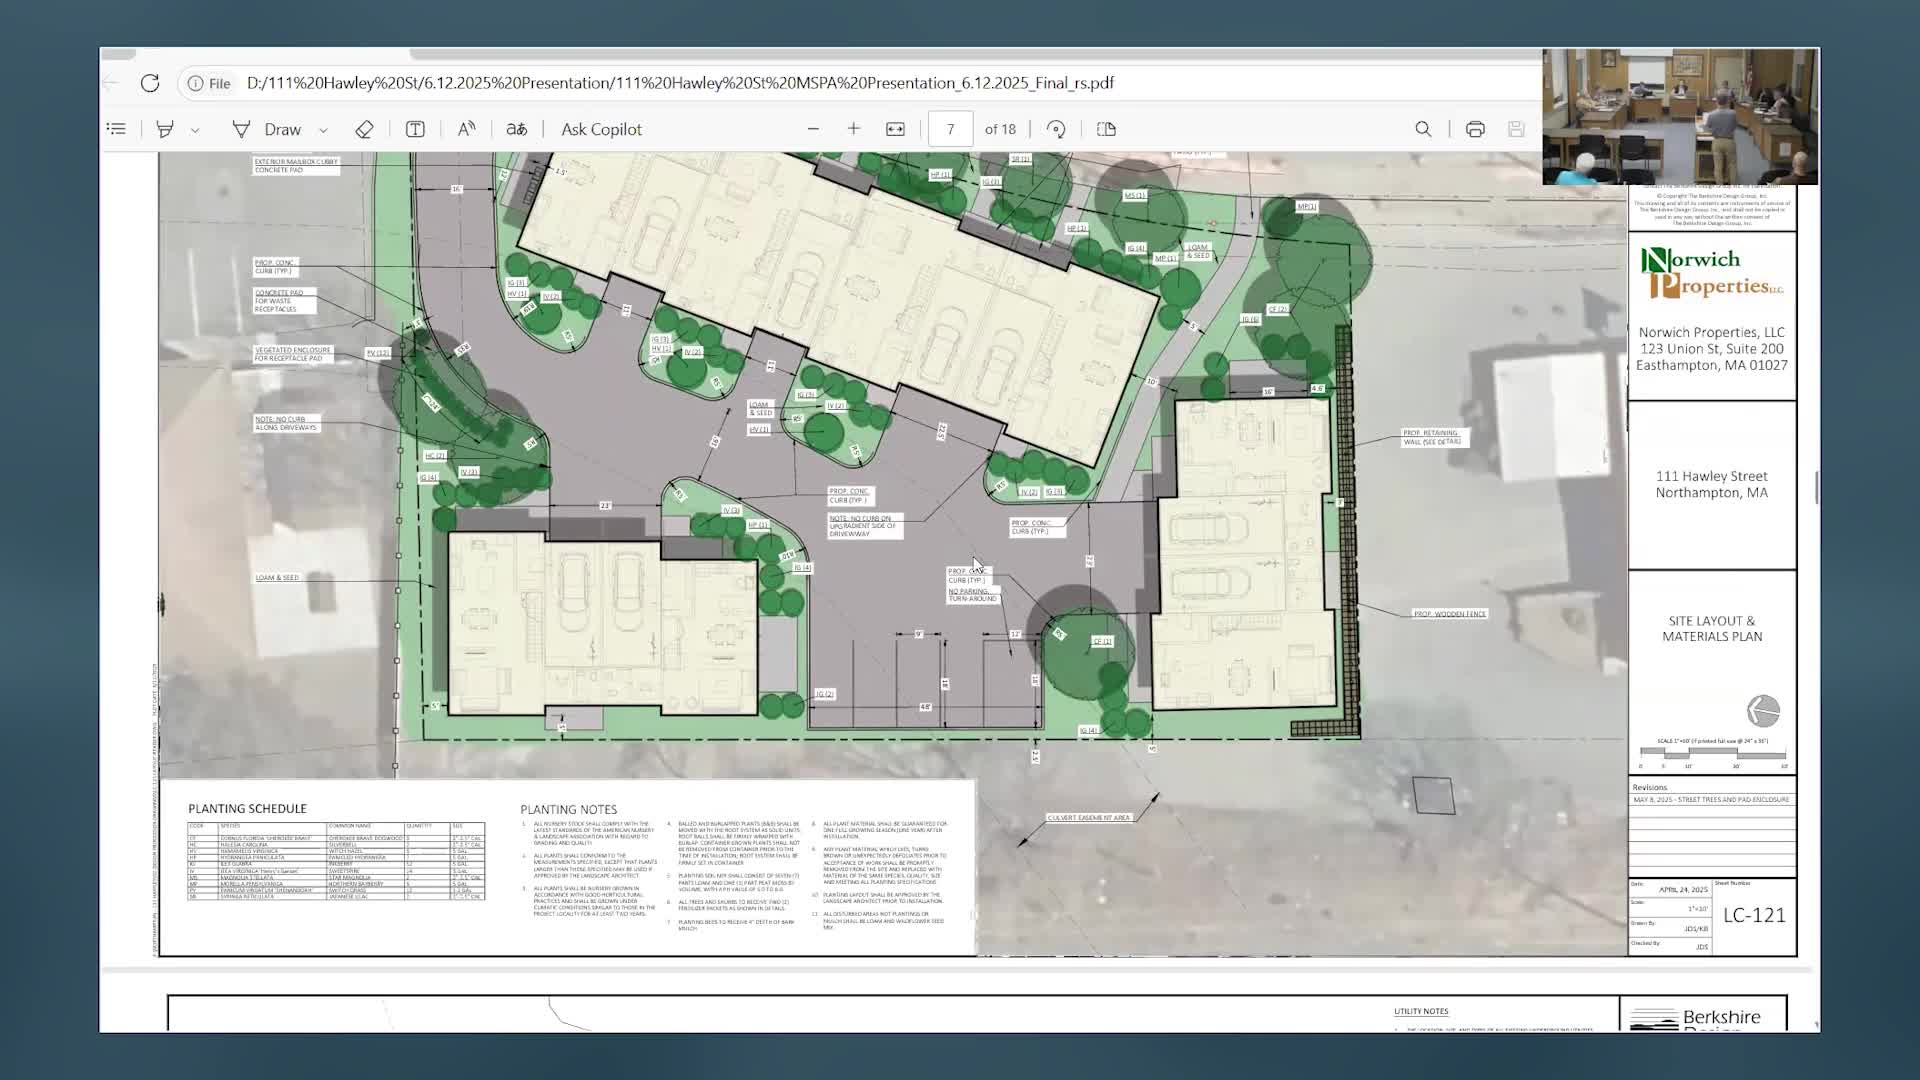Image resolution: width=1920 pixels, height=1080 pixels.
Task: Click 'VEGETATED ENCLOSURE FOR RECEPTACLE PAD' label
Action: pos(292,354)
